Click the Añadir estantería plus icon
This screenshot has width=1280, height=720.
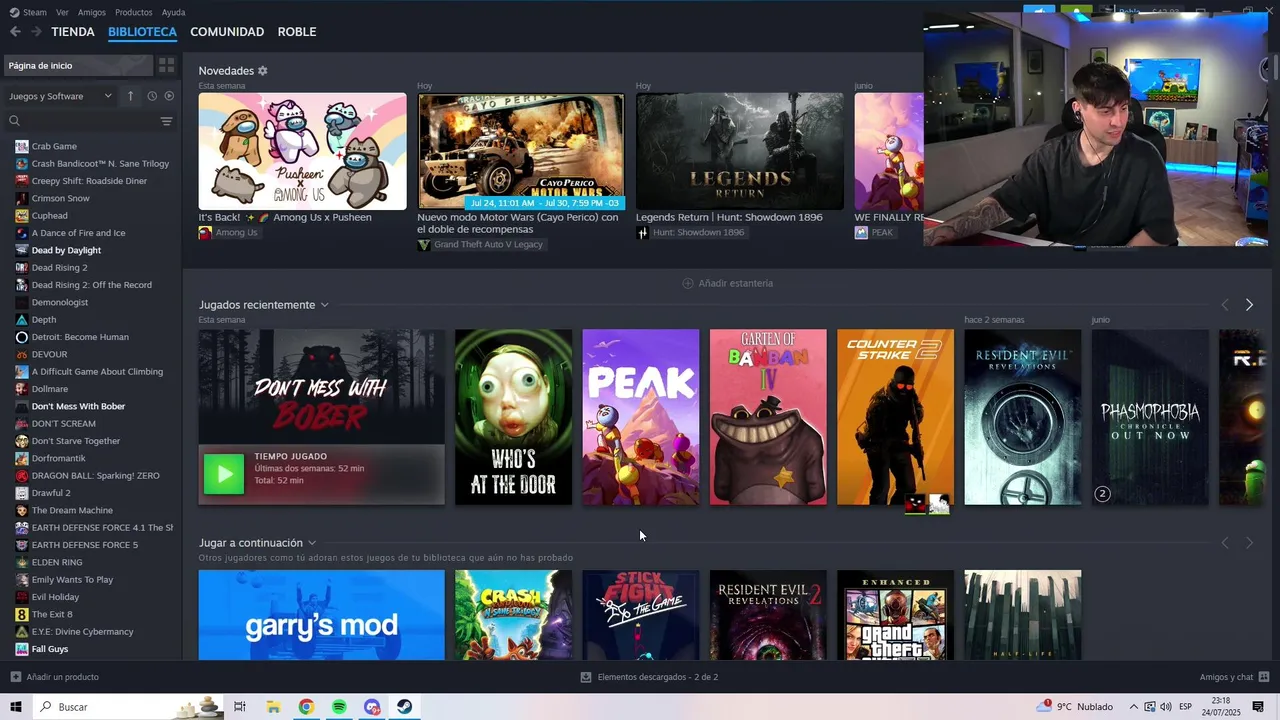[x=687, y=283]
